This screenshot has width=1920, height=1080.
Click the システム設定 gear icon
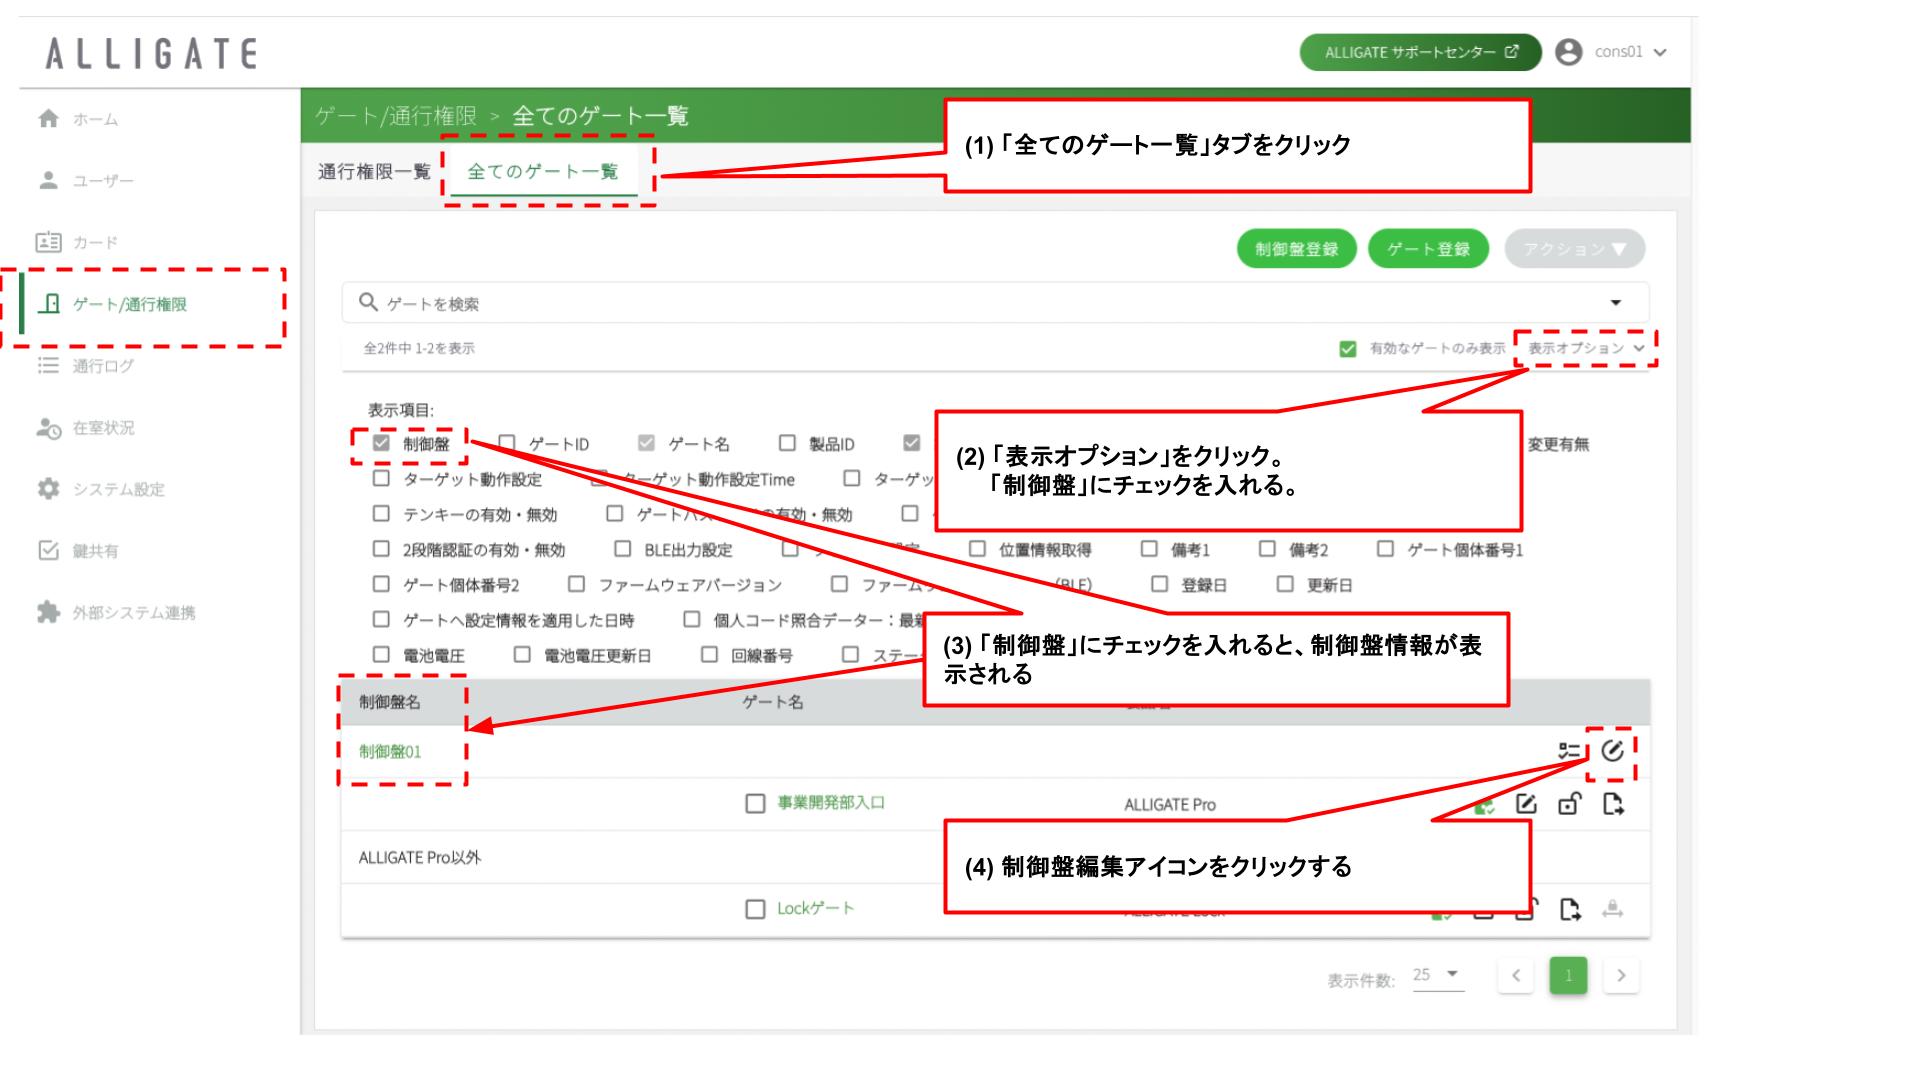tap(48, 489)
